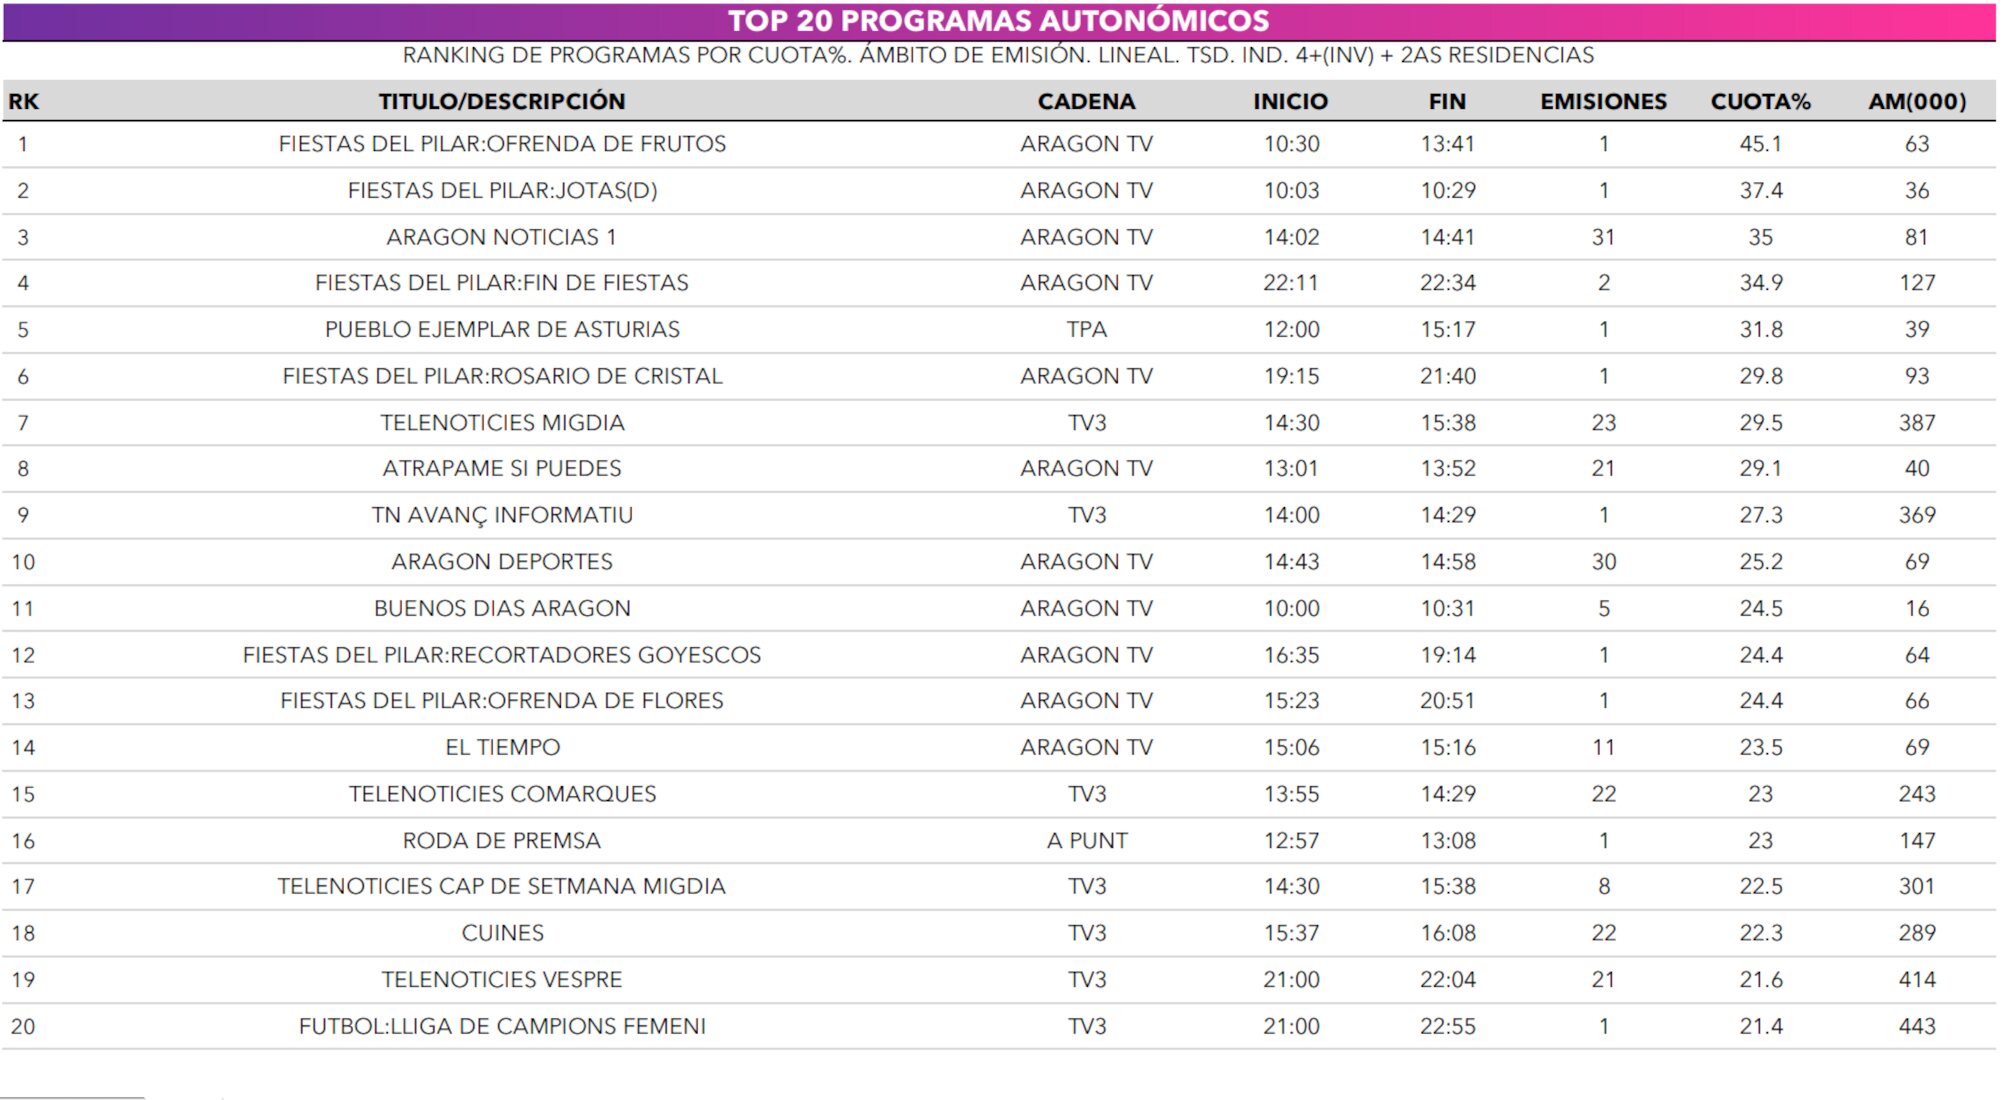Click the TPA channel cell

1086,329
